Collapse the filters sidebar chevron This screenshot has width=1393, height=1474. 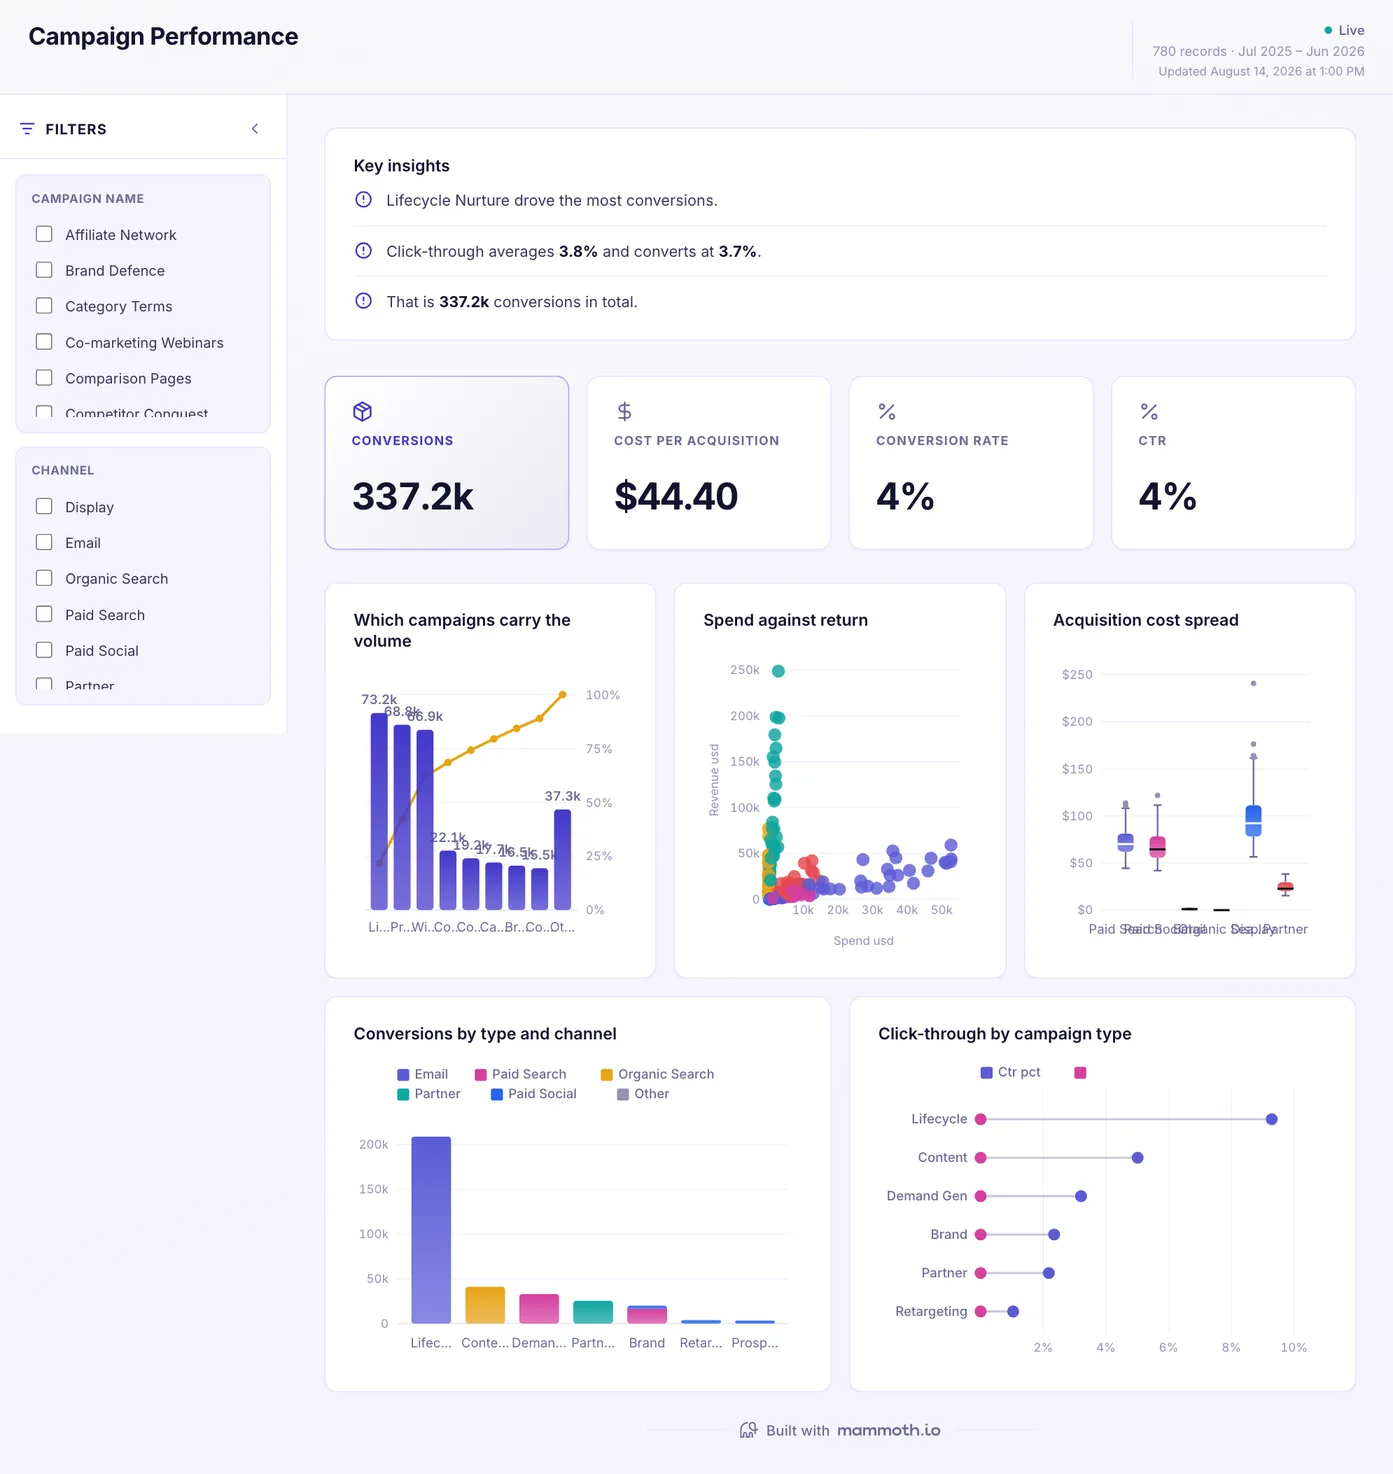pos(255,129)
